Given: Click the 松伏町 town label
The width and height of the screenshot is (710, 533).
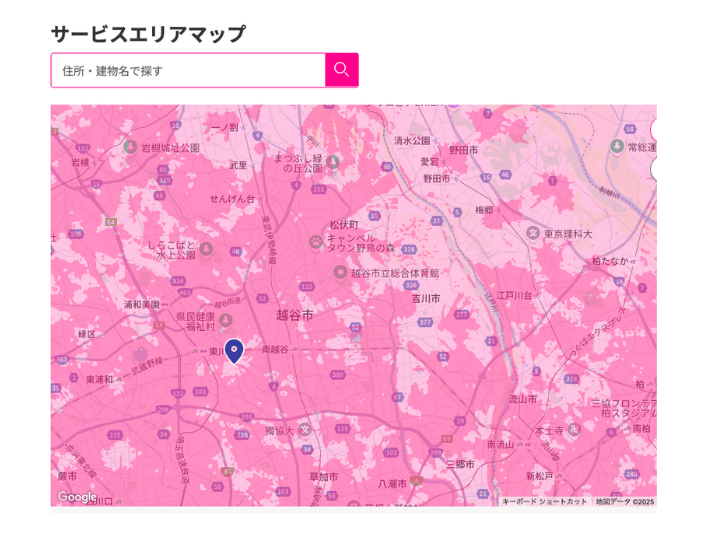Looking at the screenshot, I should pyautogui.click(x=344, y=225).
